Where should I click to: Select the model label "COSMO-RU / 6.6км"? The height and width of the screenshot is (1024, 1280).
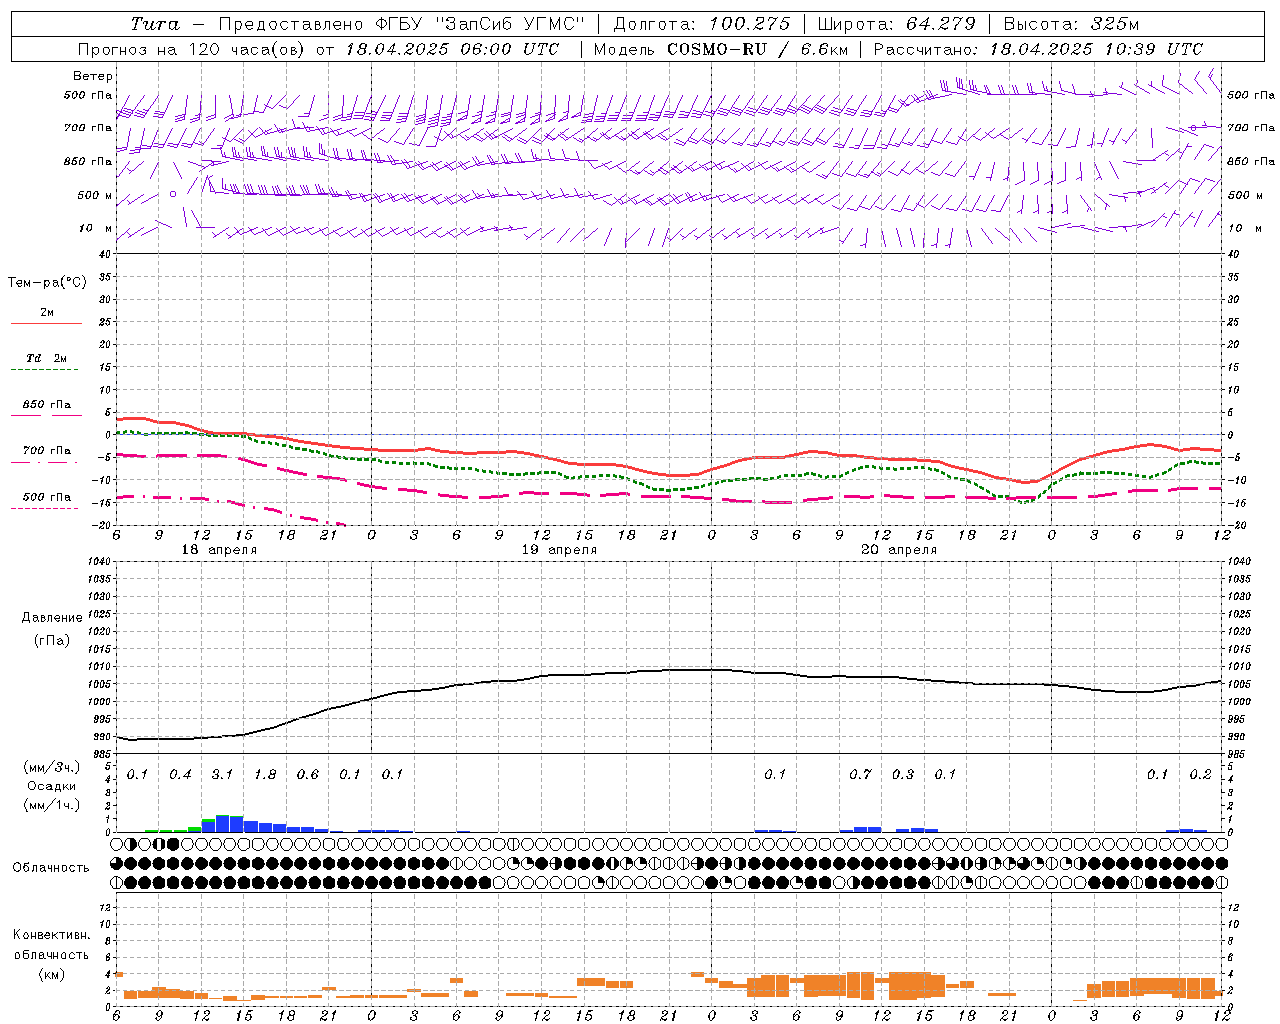point(757,49)
